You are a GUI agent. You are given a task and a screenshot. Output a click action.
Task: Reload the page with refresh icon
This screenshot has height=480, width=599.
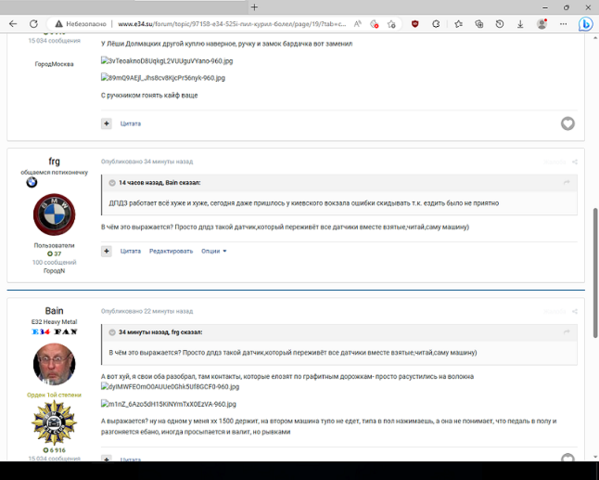click(x=34, y=24)
